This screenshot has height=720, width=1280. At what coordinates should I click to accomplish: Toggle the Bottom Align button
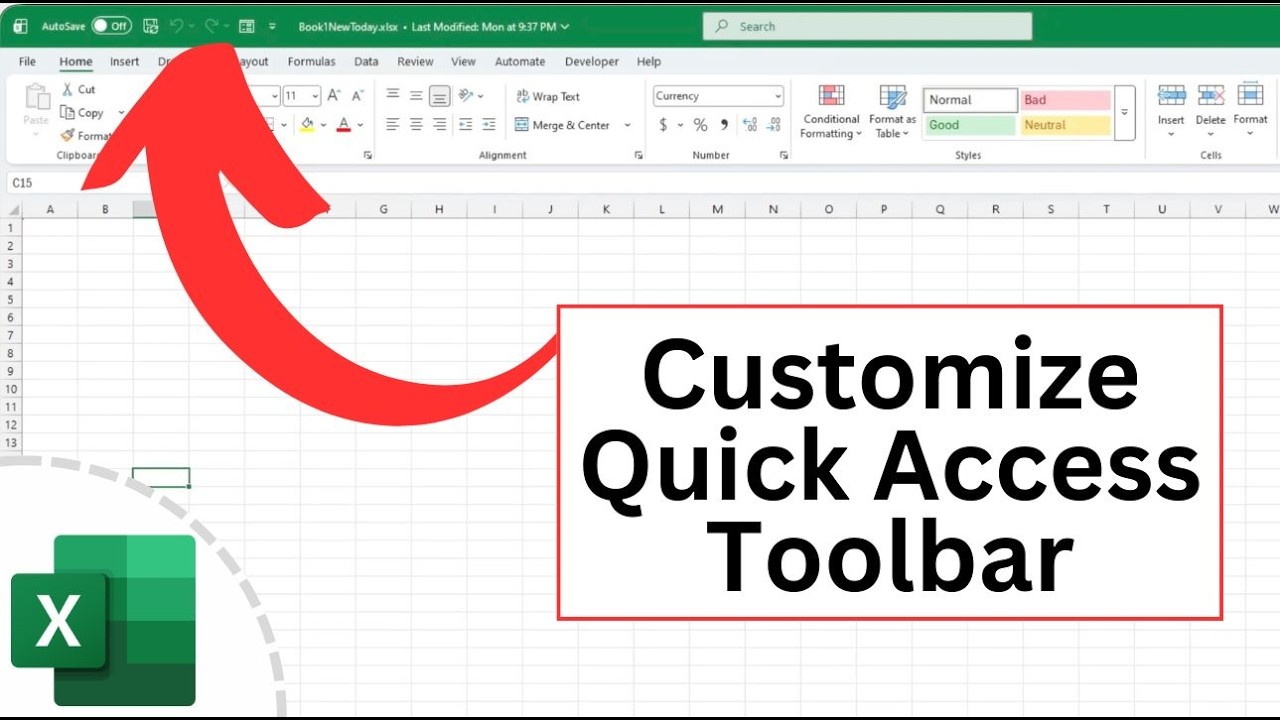coord(440,96)
